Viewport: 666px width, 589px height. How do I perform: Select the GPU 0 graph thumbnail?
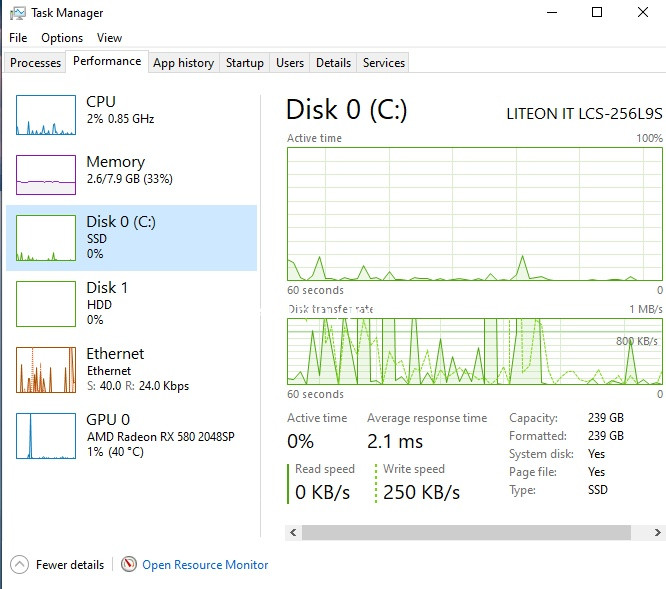coord(46,436)
